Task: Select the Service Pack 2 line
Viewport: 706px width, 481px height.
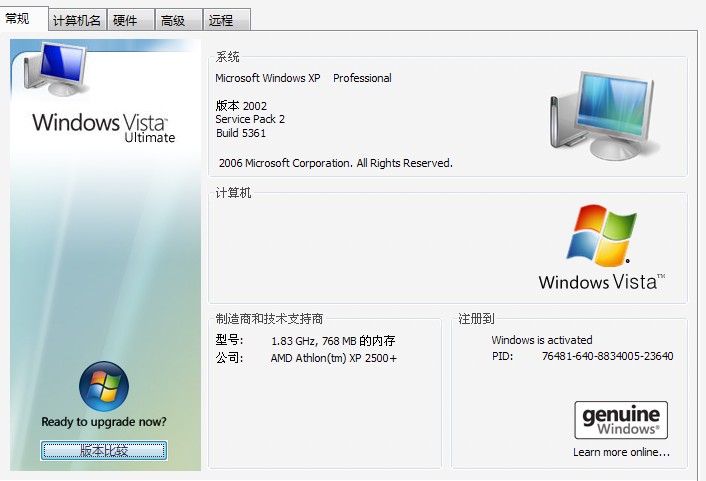Action: point(250,119)
